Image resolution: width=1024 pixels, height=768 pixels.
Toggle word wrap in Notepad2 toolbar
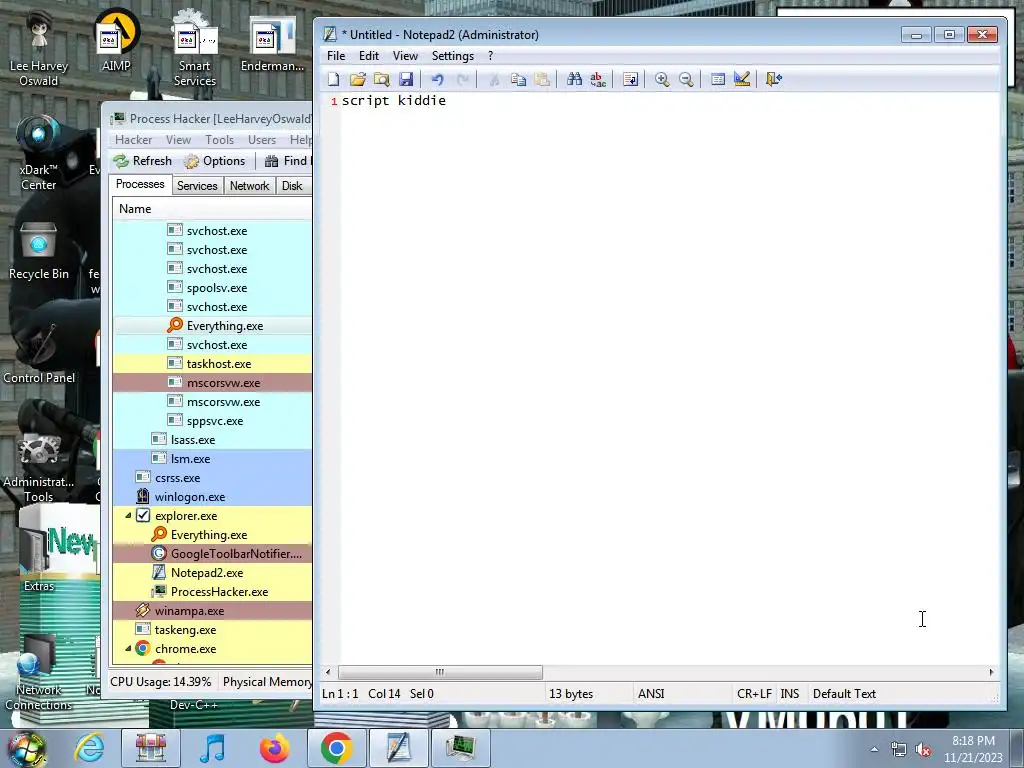630,80
